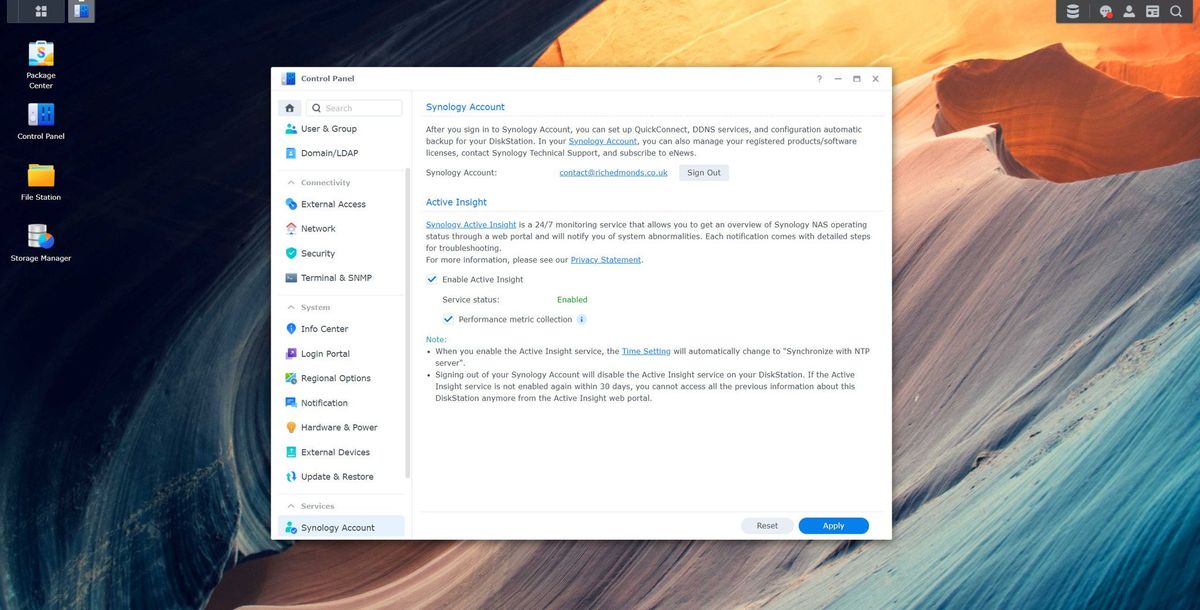Screen dimensions: 1200x610
Task: Select Info Center in the sidebar
Action: pos(324,328)
